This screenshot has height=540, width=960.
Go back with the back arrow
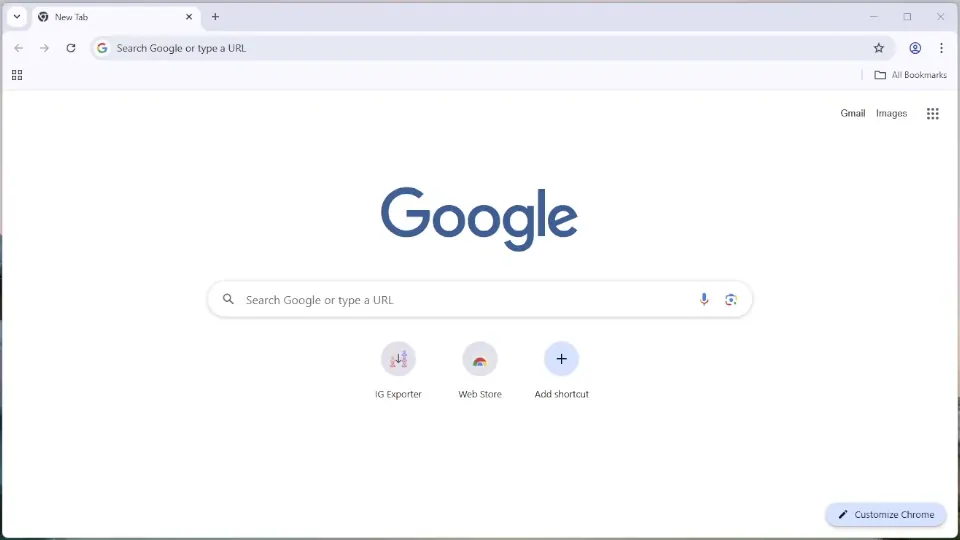[x=18, y=48]
